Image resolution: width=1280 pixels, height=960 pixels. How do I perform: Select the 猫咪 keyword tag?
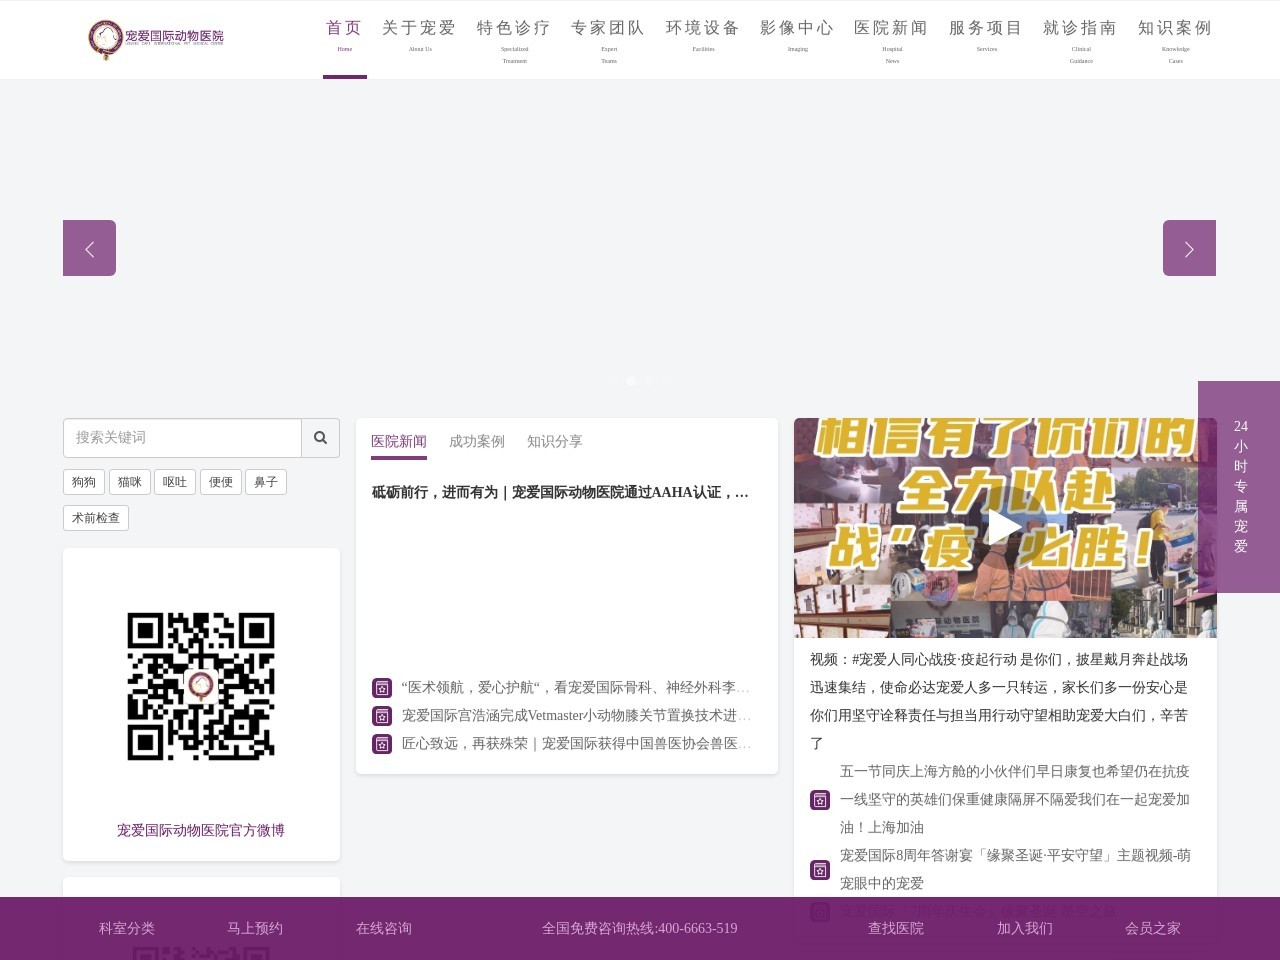[130, 482]
